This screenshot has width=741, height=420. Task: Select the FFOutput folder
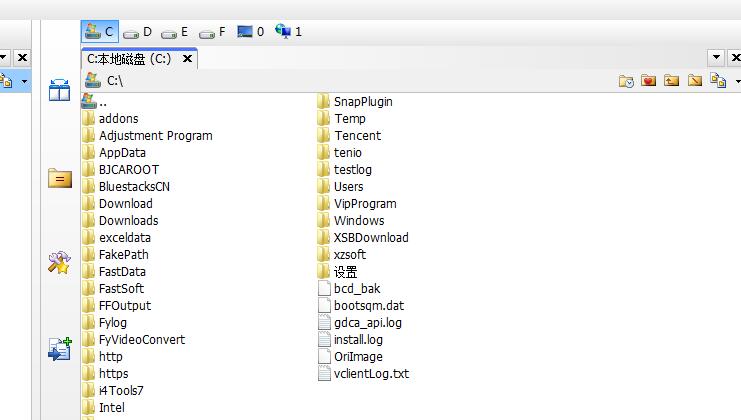pyautogui.click(x=116, y=306)
